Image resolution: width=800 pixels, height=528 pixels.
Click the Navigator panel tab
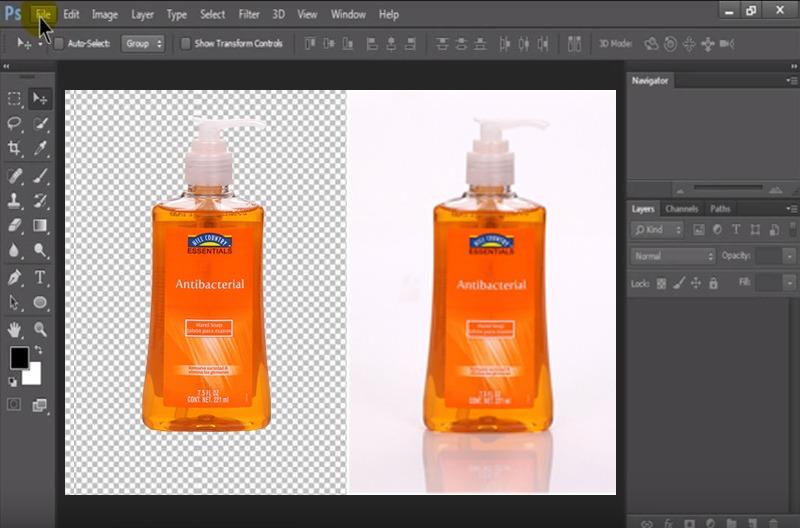coord(650,81)
